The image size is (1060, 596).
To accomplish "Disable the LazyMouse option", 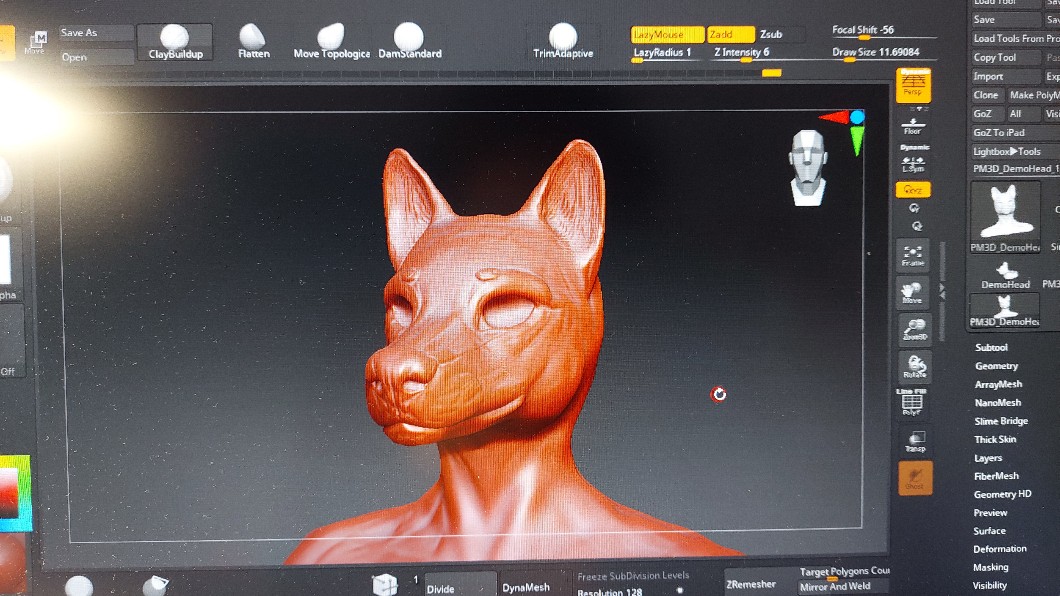I will [666, 34].
